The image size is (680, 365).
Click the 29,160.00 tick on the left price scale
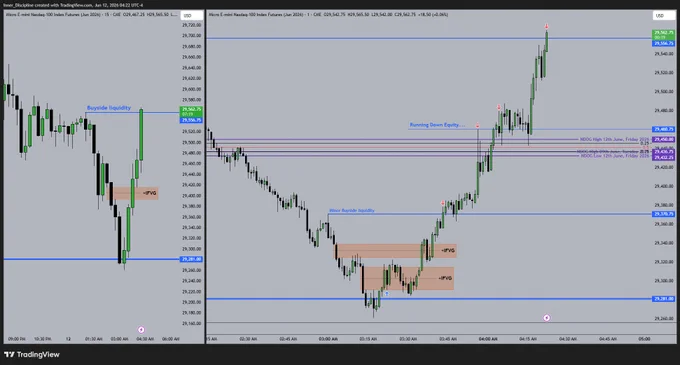tap(192, 323)
